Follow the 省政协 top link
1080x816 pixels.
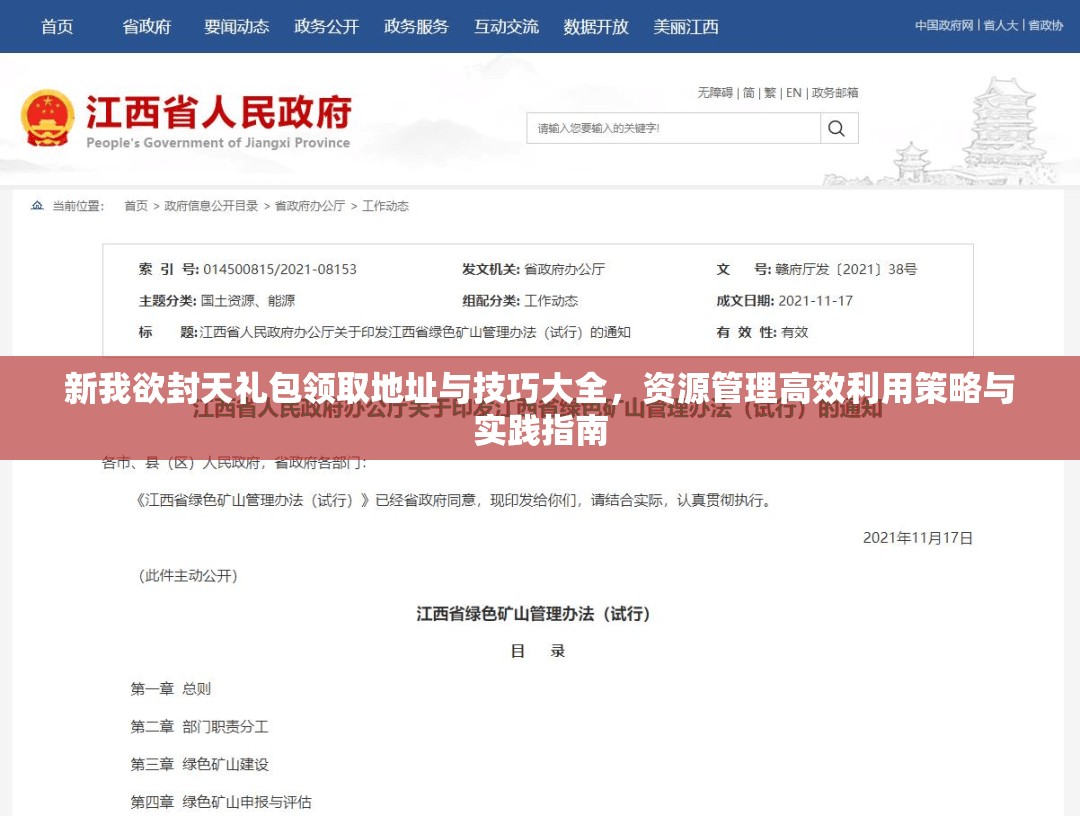click(1046, 25)
